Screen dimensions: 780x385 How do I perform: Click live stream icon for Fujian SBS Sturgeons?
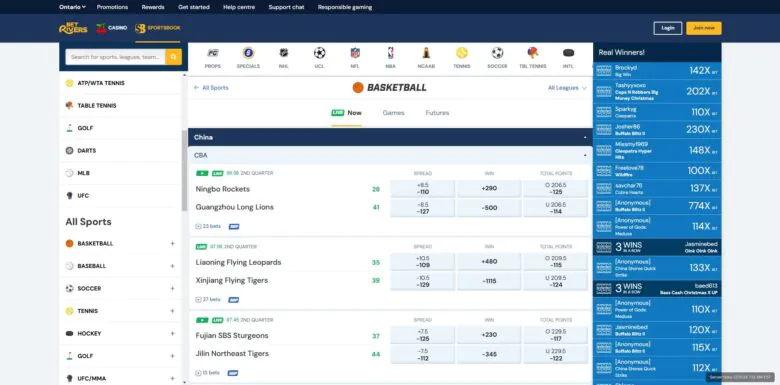point(202,320)
